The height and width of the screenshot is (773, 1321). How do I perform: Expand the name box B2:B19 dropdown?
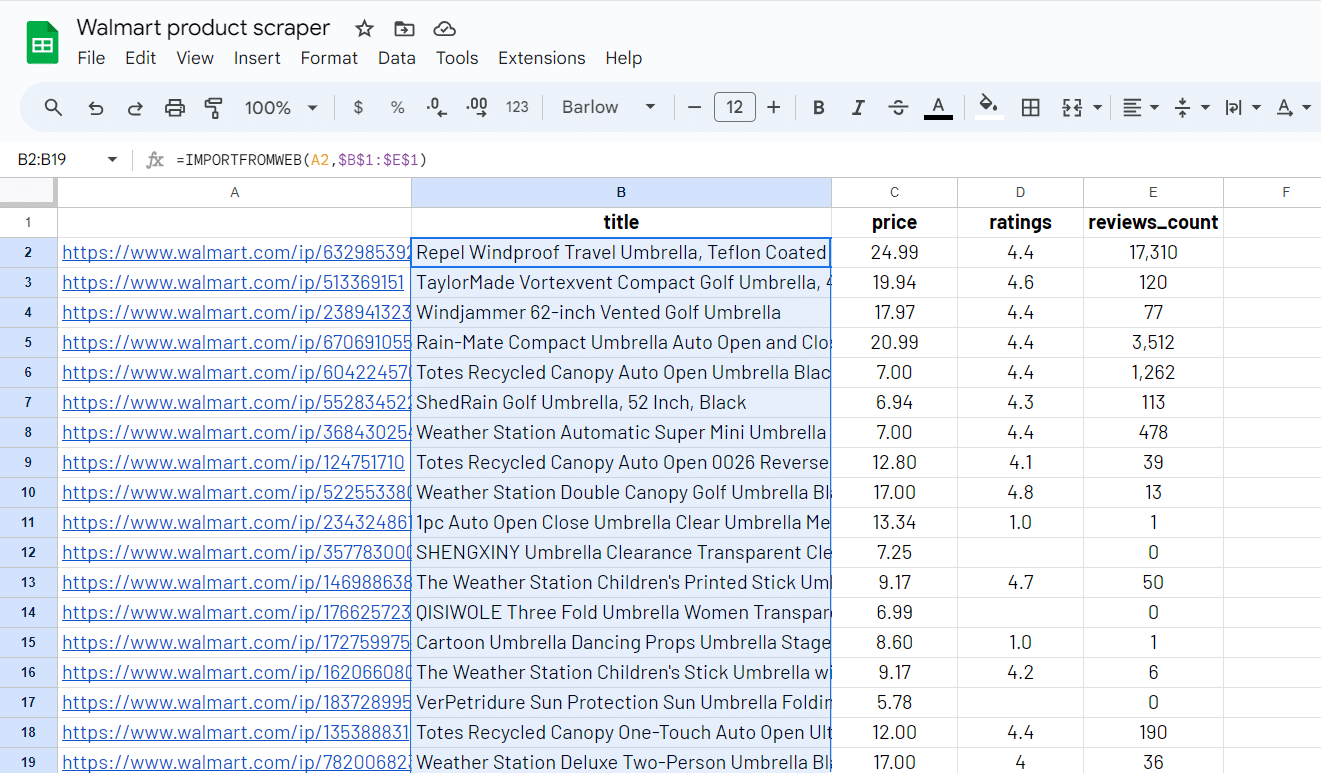(112, 160)
